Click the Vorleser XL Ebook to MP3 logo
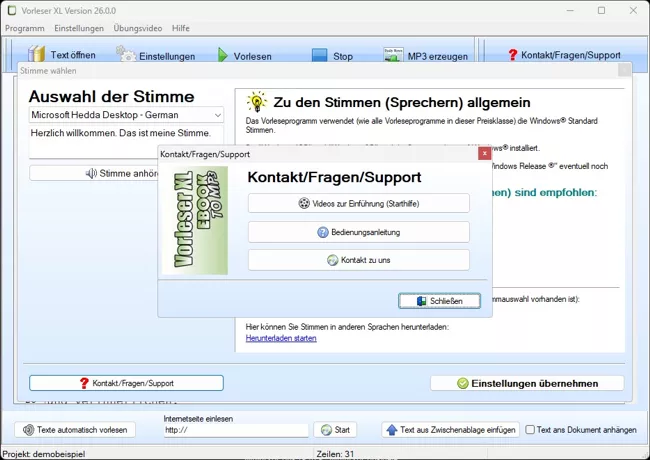 click(195, 220)
